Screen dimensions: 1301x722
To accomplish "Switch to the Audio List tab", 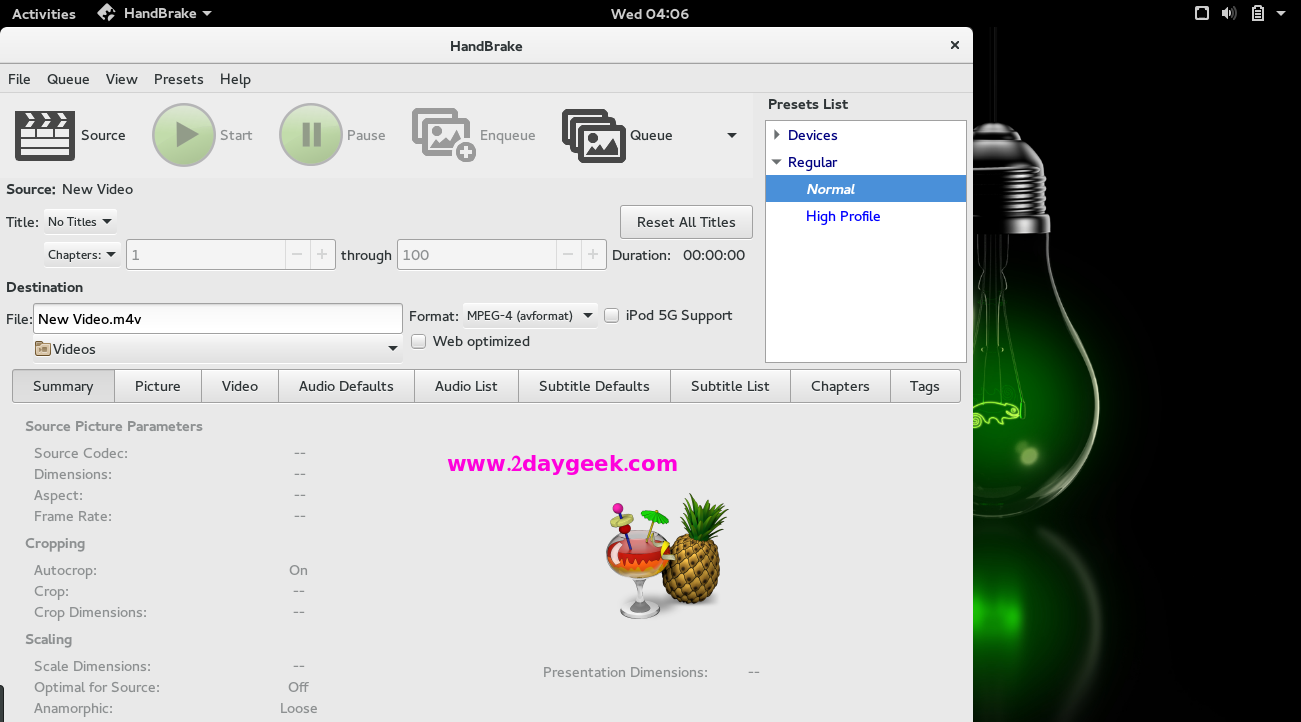I will point(466,386).
